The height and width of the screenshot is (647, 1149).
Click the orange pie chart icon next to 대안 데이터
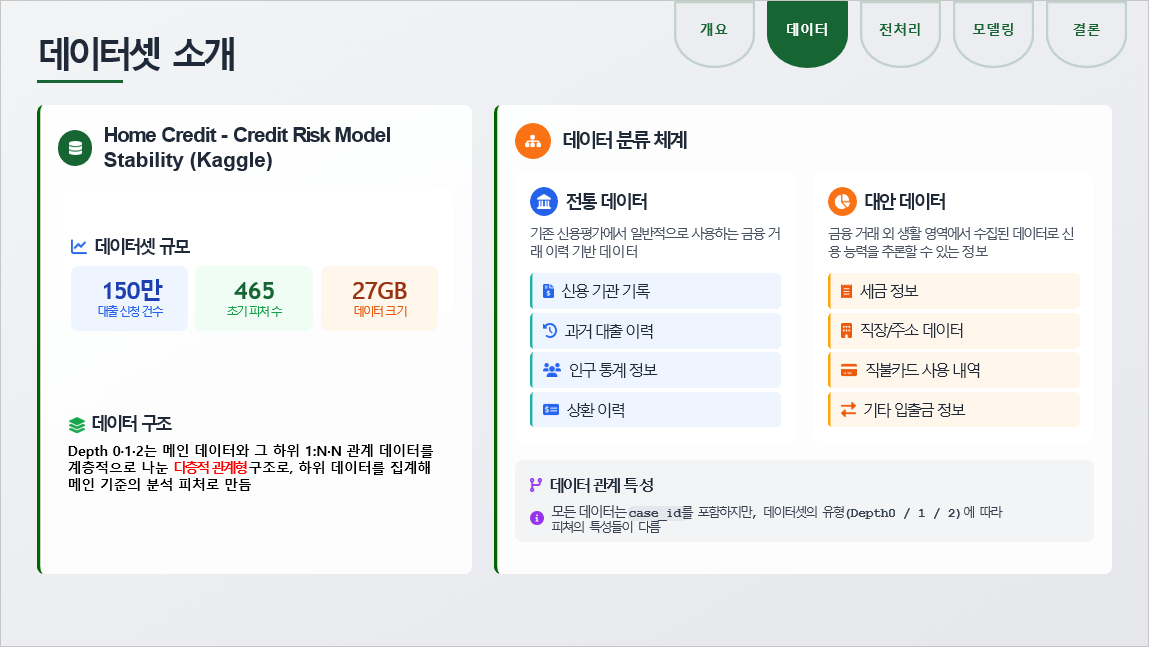[842, 201]
